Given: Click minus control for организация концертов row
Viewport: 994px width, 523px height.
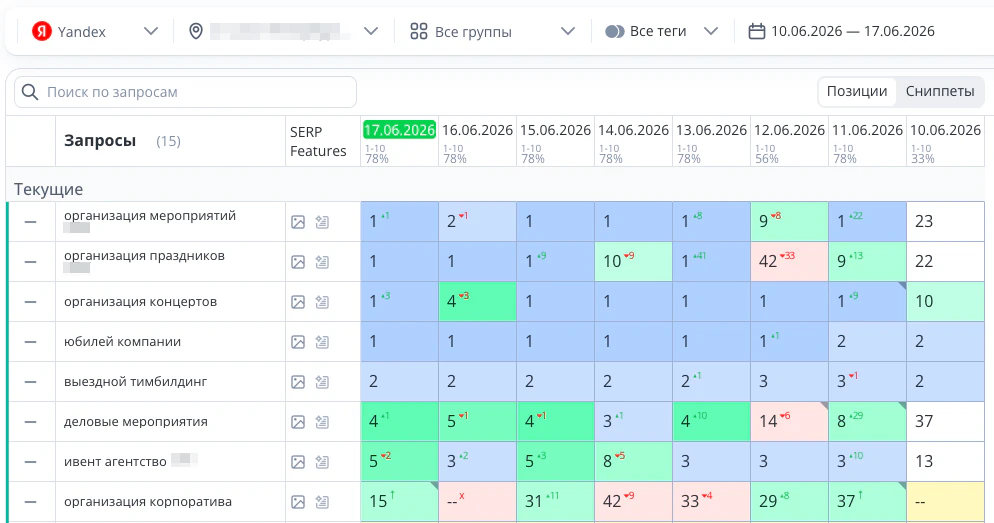Looking at the screenshot, I should [x=30, y=302].
